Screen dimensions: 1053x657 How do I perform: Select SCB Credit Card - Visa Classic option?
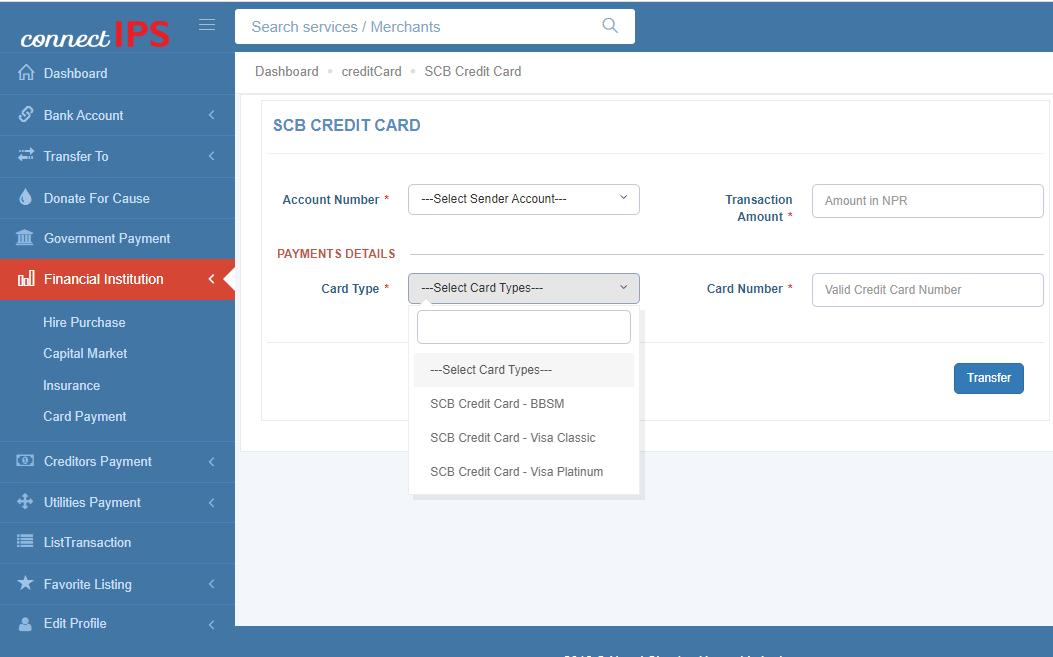[513, 437]
